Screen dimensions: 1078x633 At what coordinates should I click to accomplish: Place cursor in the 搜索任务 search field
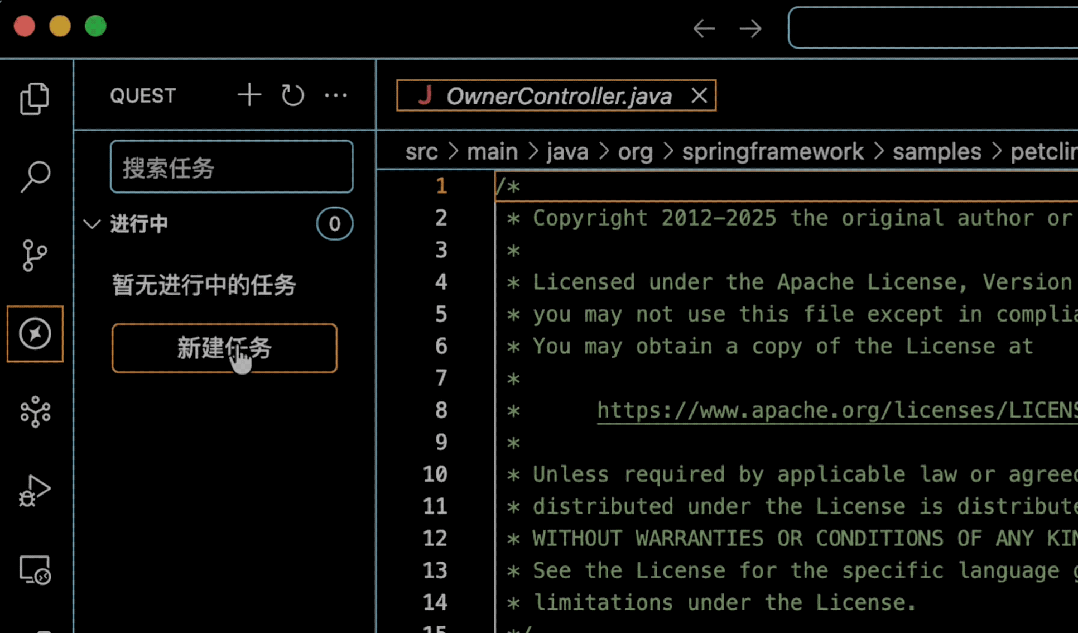[x=231, y=166]
